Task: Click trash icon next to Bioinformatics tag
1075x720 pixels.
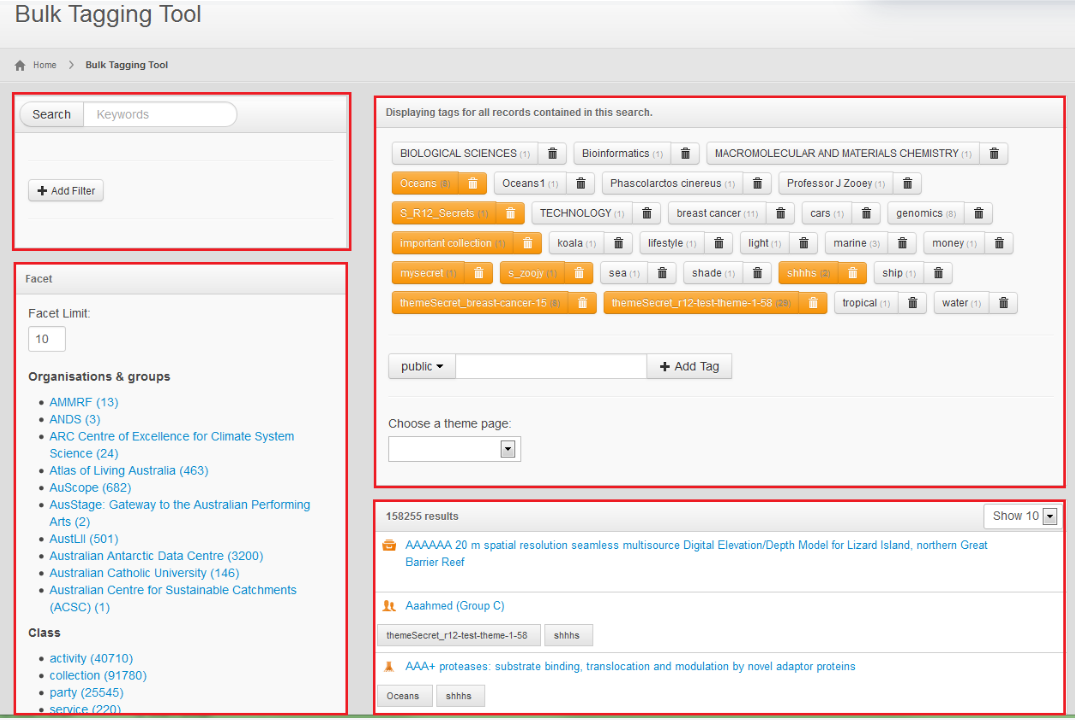Action: [x=685, y=154]
